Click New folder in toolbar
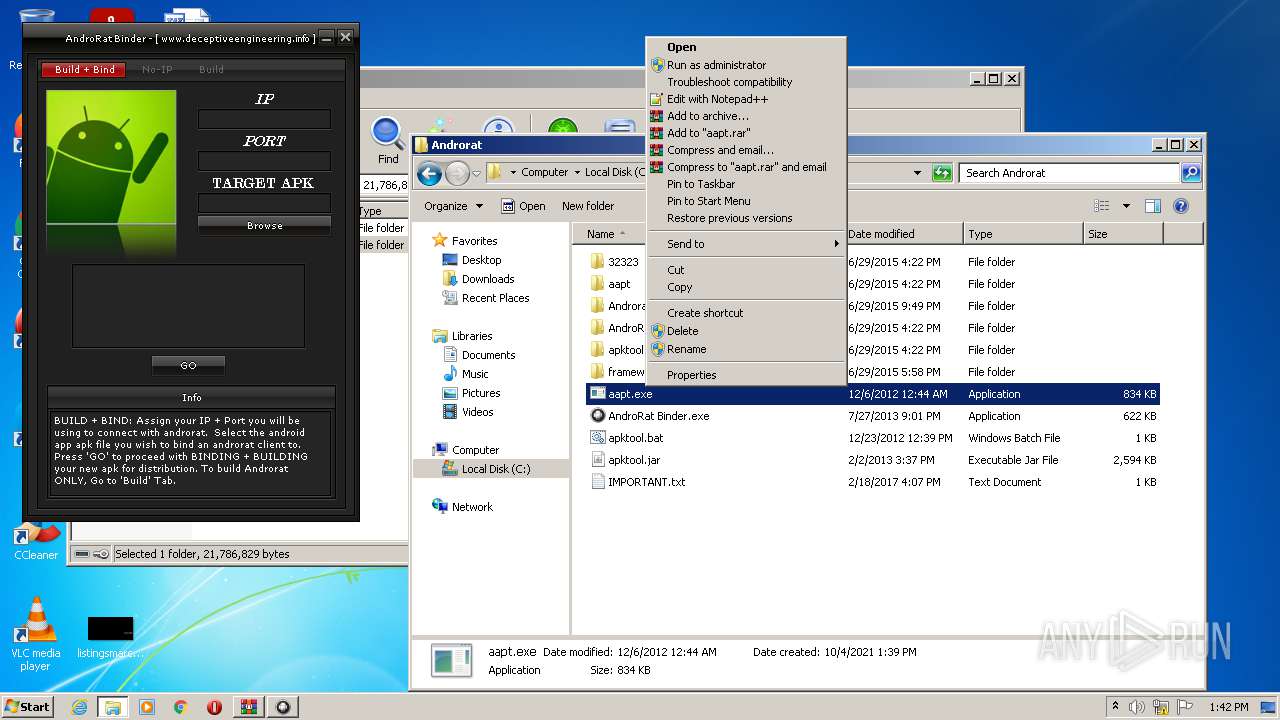 [x=588, y=206]
